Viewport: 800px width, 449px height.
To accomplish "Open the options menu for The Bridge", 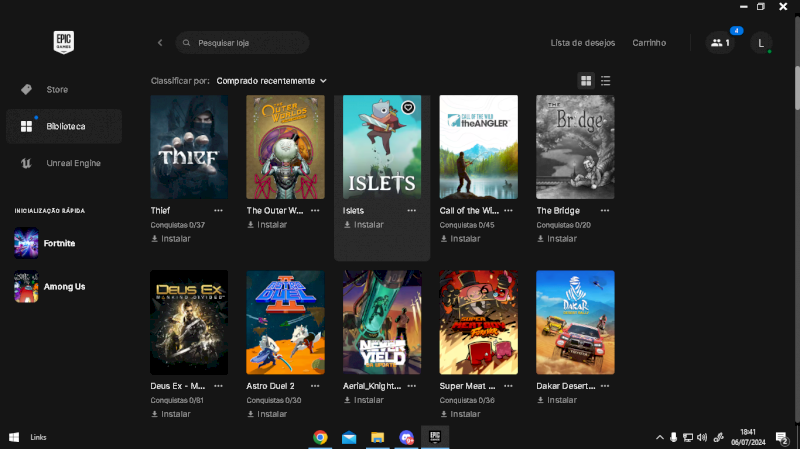I will 604,211.
